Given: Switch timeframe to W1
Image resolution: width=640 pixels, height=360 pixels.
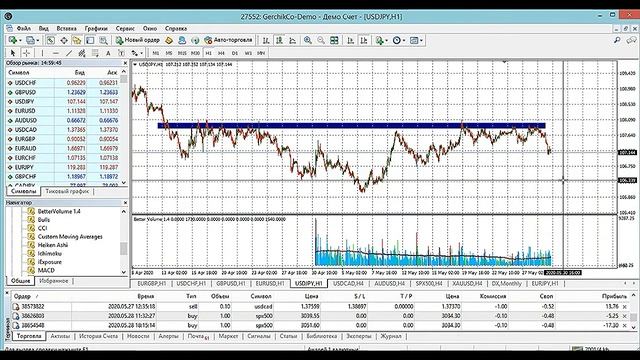Looking at the screenshot, I should 248,53.
